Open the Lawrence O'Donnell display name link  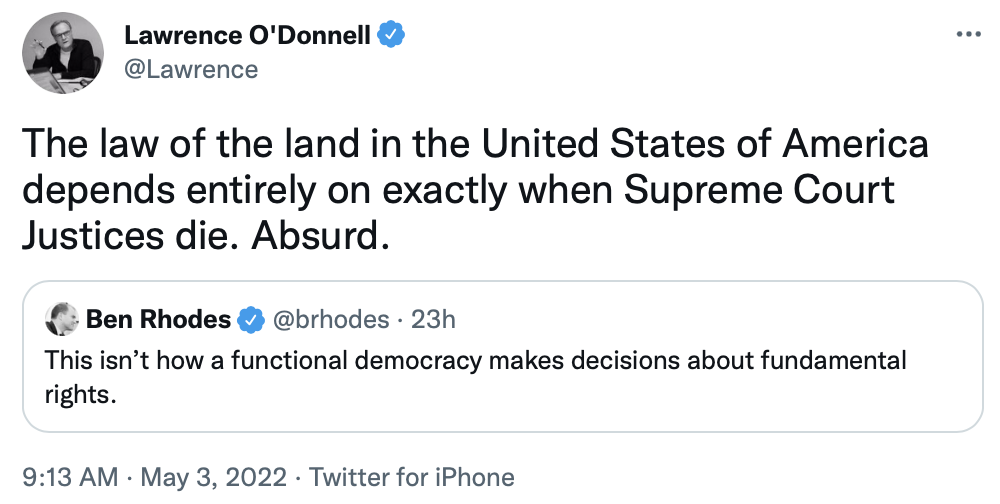pyautogui.click(x=247, y=37)
